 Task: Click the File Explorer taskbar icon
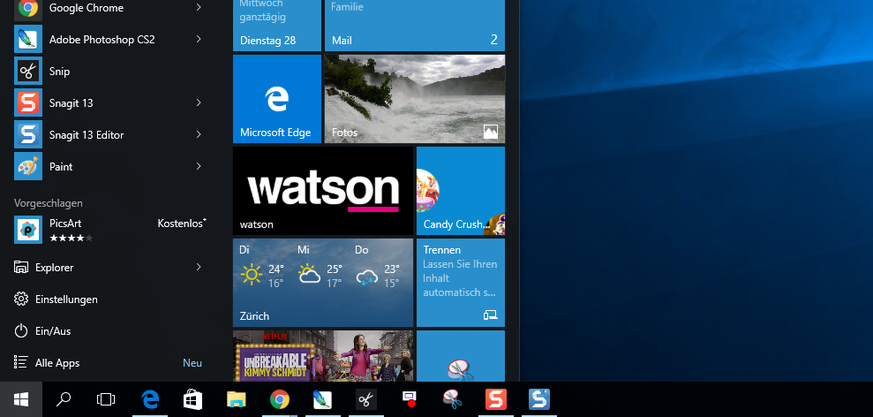236,399
